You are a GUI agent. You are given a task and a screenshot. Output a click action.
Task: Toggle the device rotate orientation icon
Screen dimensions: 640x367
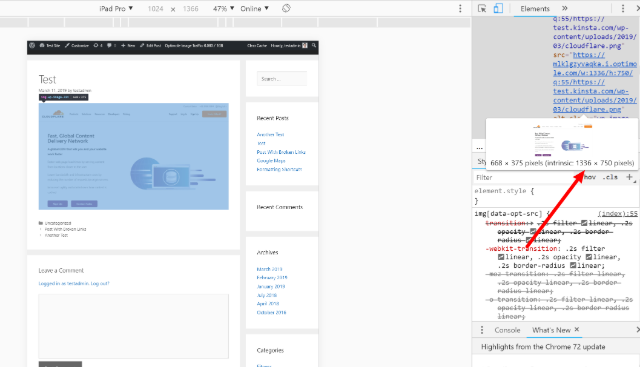click(286, 8)
